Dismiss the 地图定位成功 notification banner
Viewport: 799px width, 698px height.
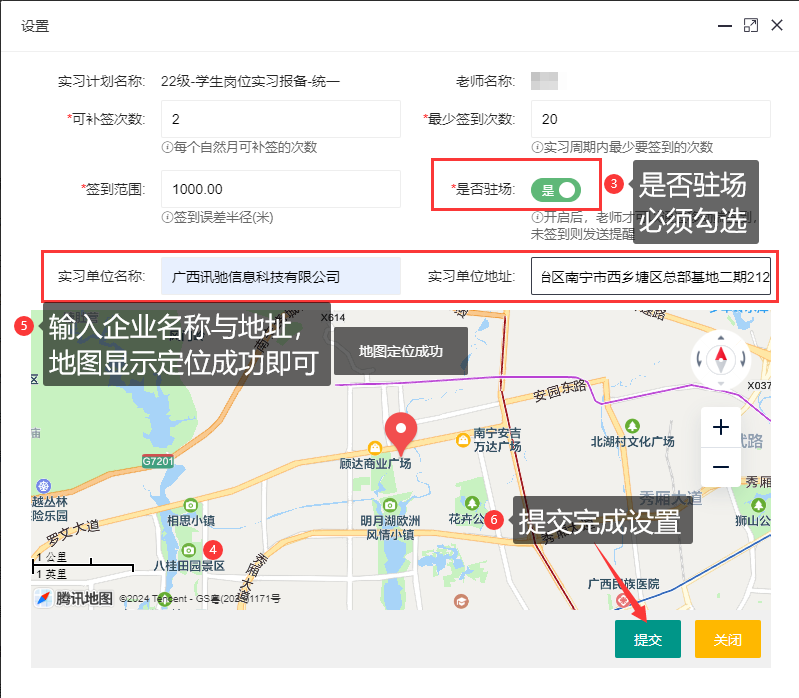(x=400, y=351)
